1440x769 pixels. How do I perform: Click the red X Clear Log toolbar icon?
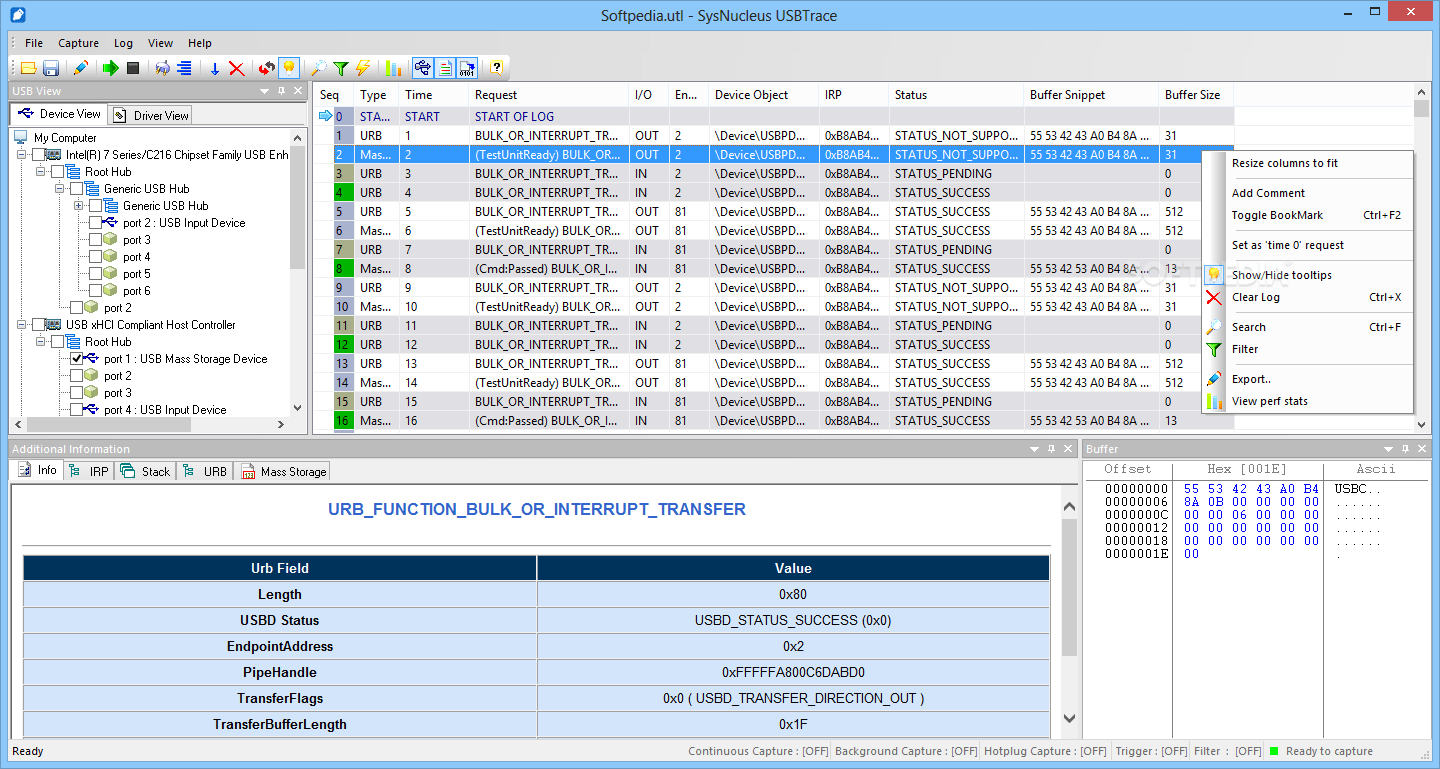(237, 68)
